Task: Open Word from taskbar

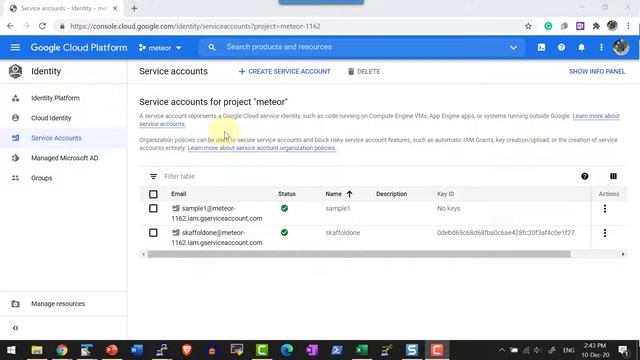Action: tap(137, 350)
